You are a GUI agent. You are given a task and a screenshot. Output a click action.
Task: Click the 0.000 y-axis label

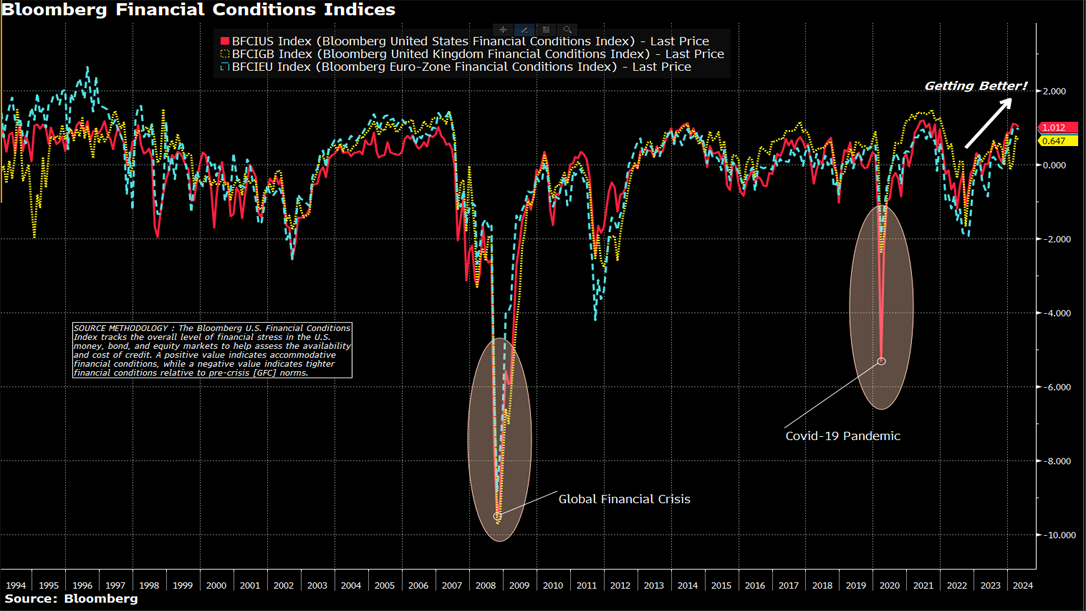click(1054, 165)
